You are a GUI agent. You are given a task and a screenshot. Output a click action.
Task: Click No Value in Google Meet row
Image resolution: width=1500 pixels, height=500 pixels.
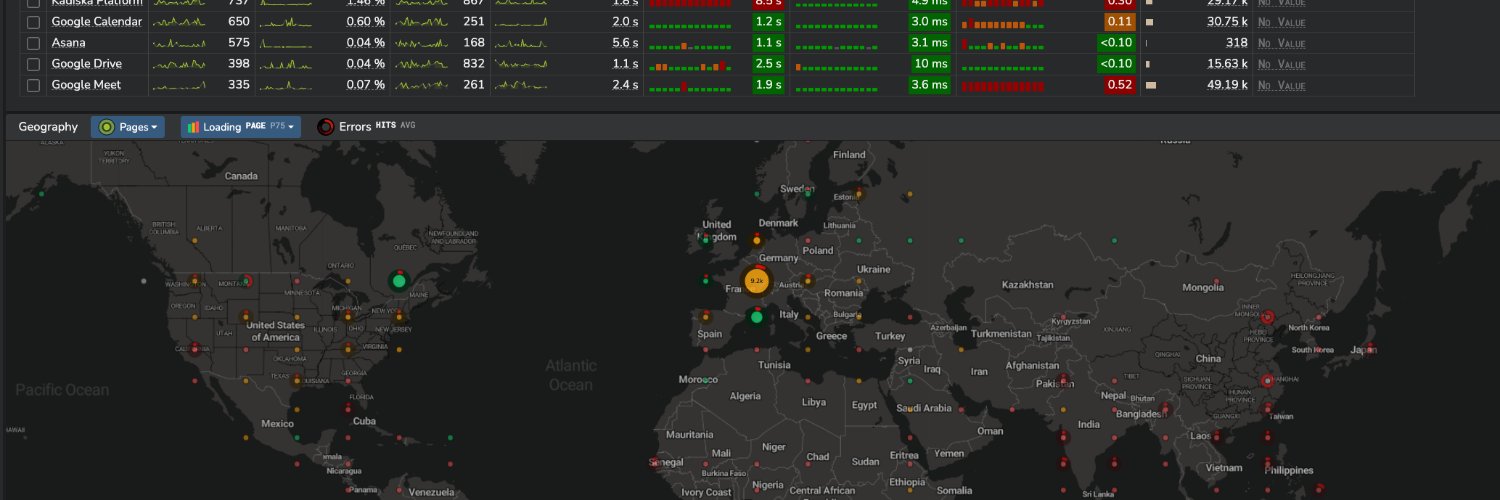pyautogui.click(x=1282, y=85)
